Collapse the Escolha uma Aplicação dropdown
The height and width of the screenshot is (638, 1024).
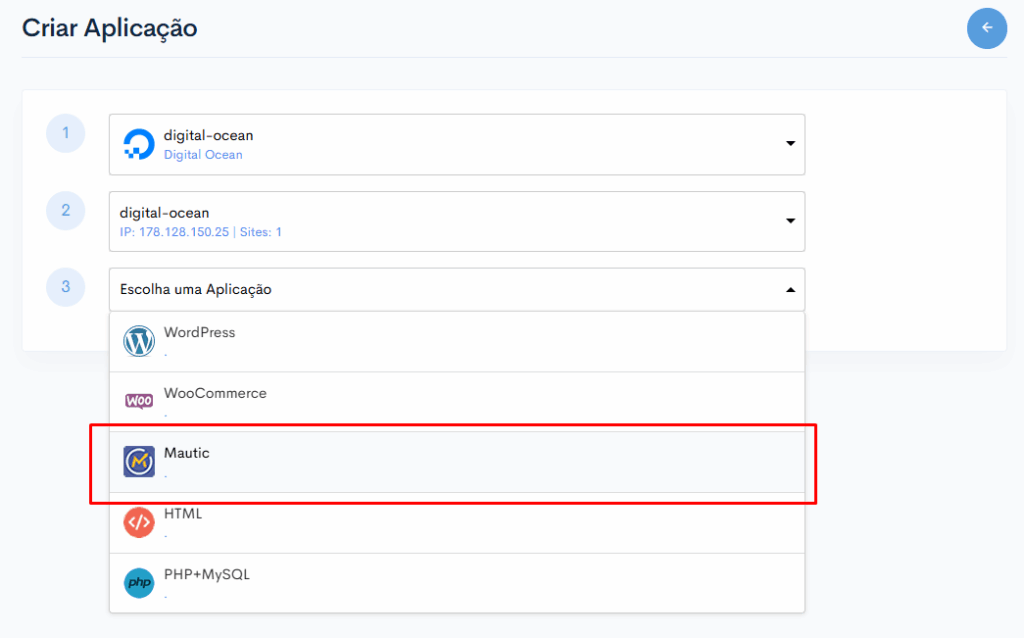tap(456, 289)
